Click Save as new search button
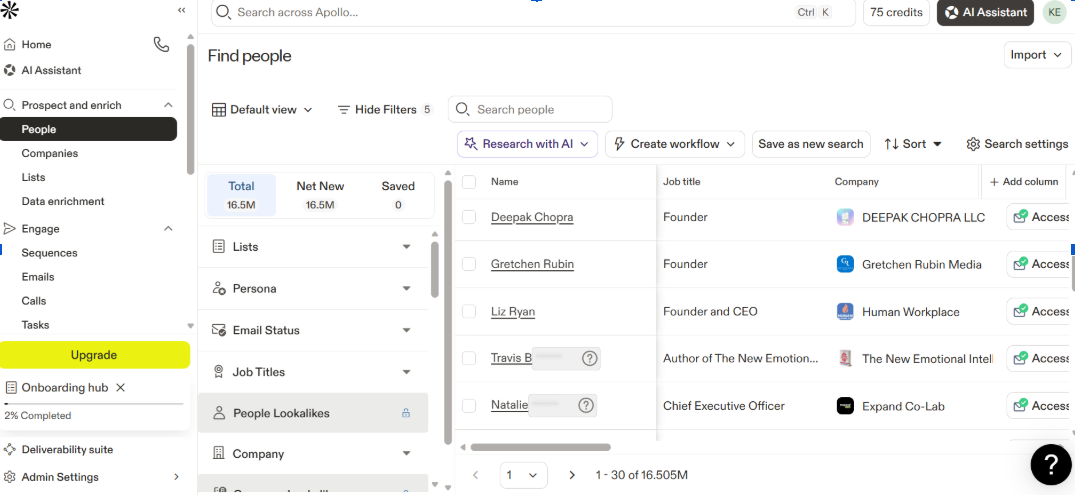 coord(811,144)
